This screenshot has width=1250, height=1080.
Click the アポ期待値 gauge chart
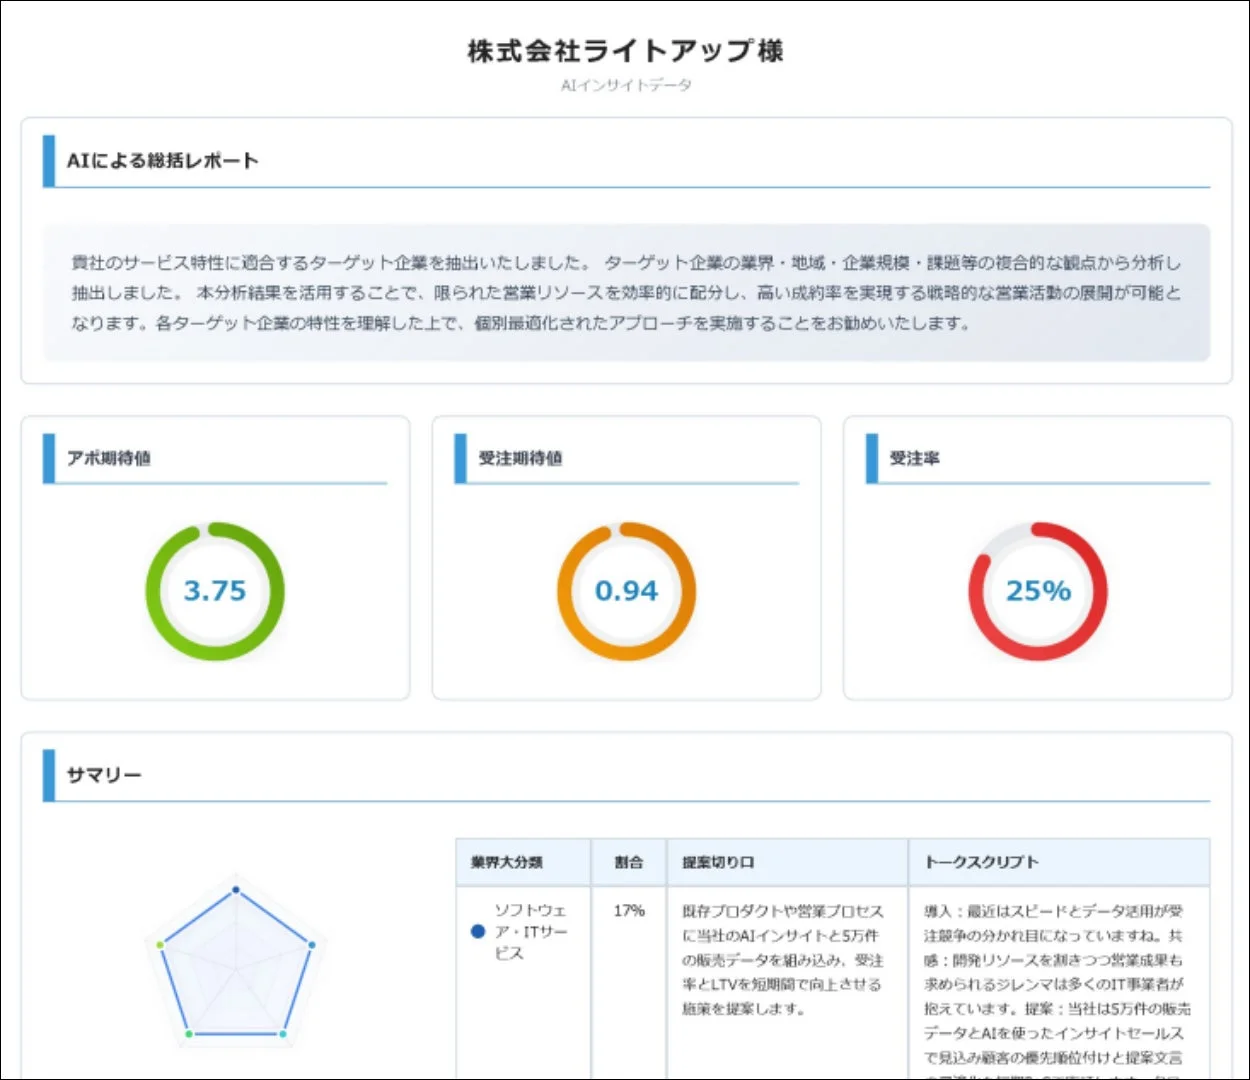(x=214, y=591)
